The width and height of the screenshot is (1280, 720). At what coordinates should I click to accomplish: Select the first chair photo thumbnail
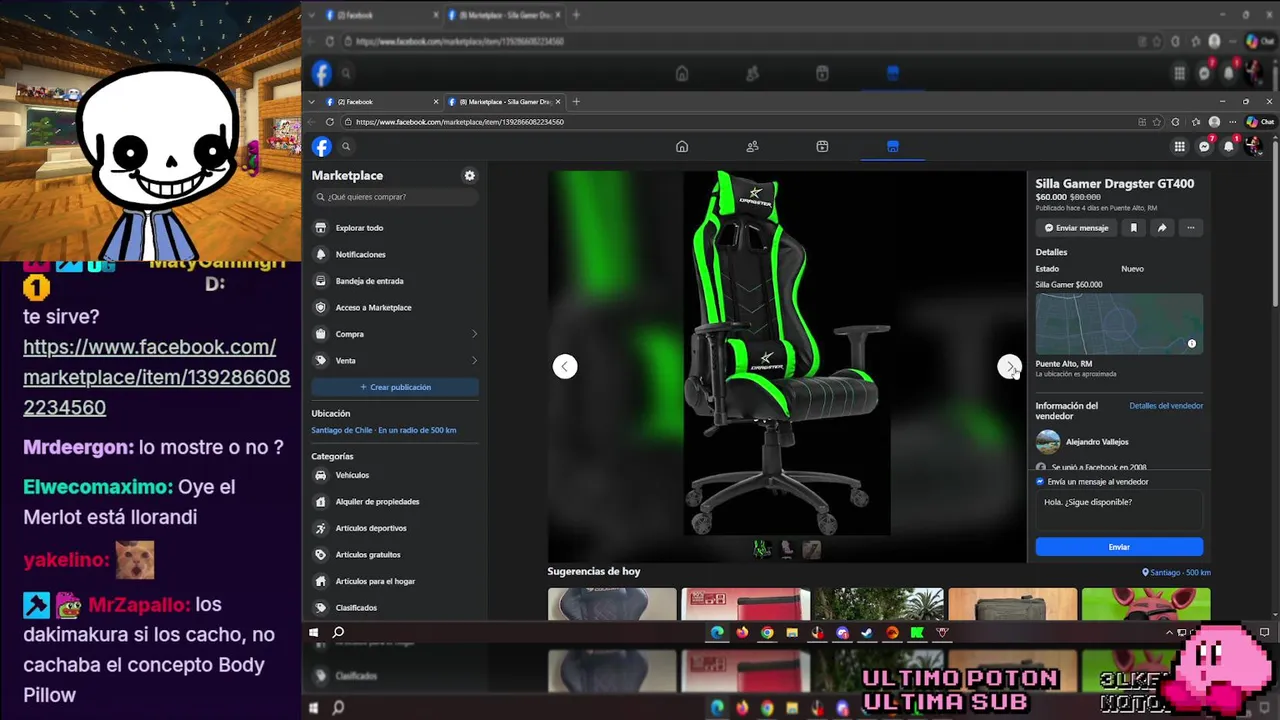(762, 549)
